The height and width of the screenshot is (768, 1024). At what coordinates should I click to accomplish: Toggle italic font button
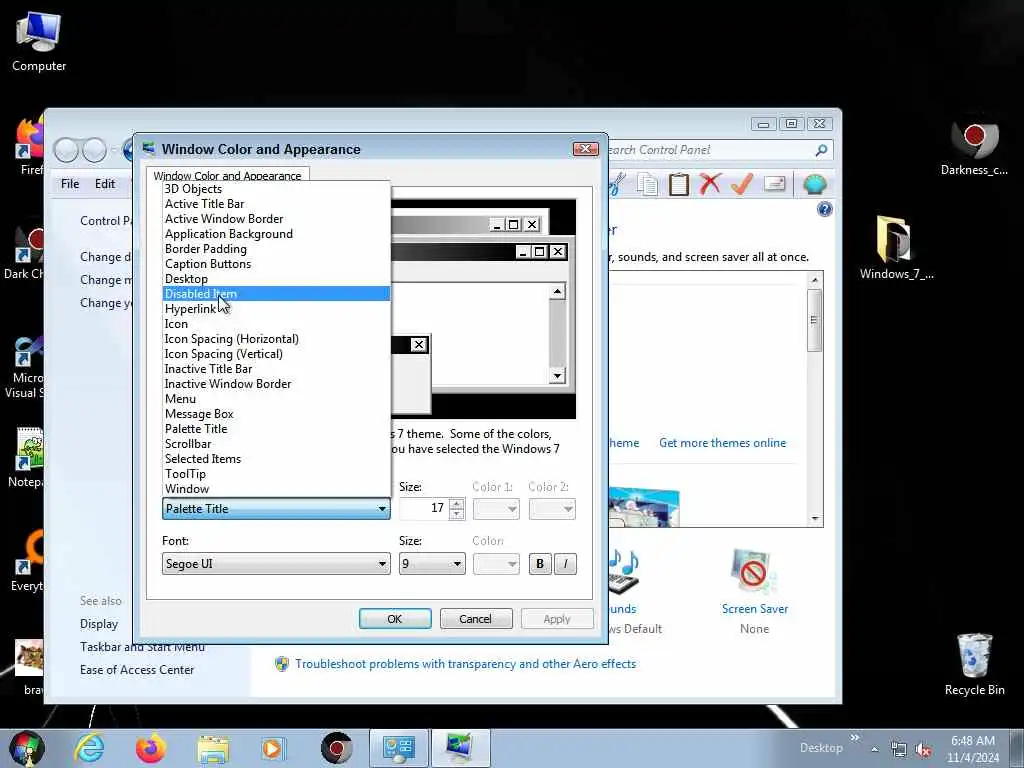coord(566,564)
